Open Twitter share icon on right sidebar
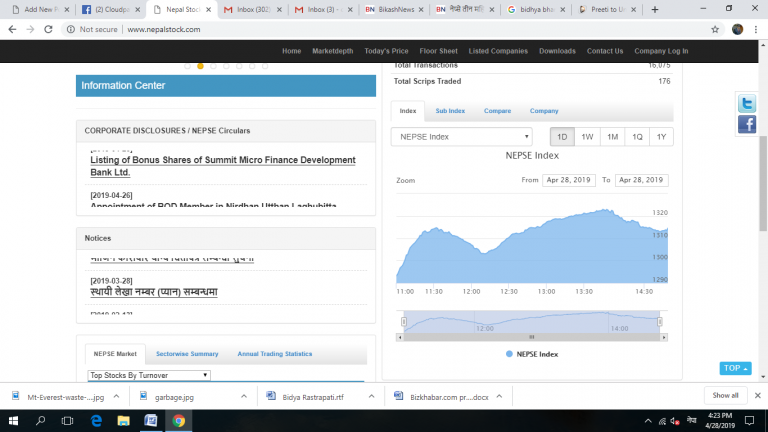The width and height of the screenshot is (768, 432). click(747, 103)
